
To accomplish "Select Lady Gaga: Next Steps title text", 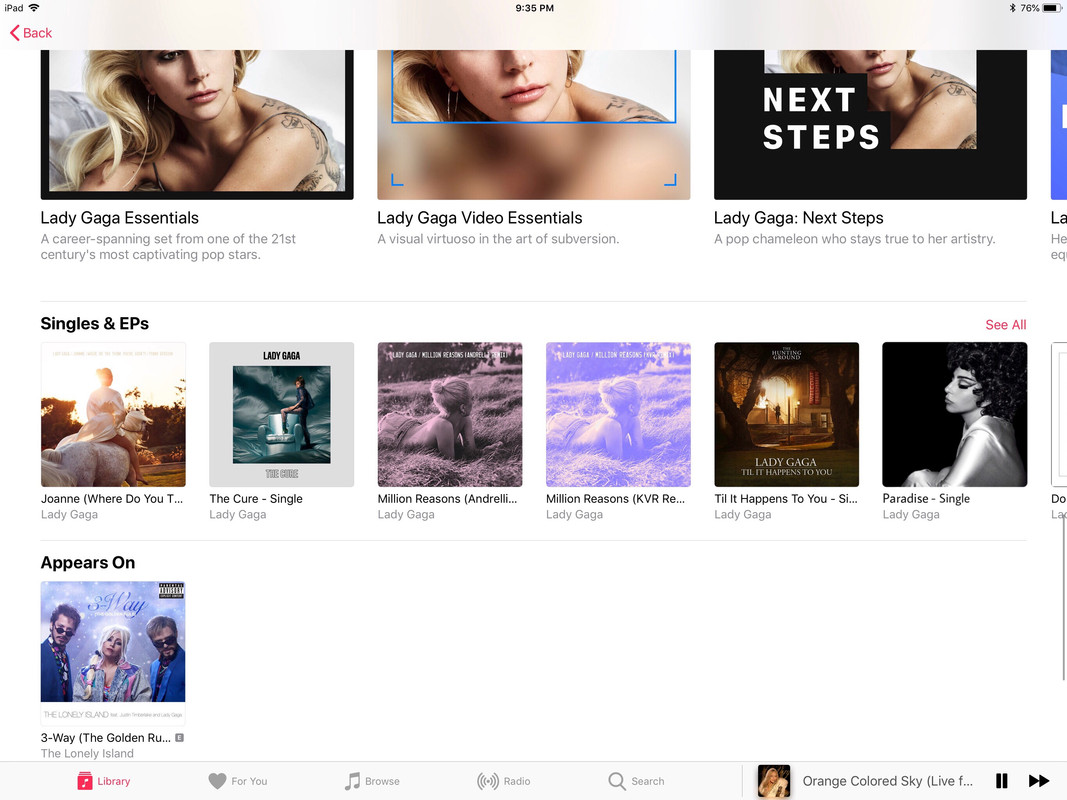I will tap(798, 218).
